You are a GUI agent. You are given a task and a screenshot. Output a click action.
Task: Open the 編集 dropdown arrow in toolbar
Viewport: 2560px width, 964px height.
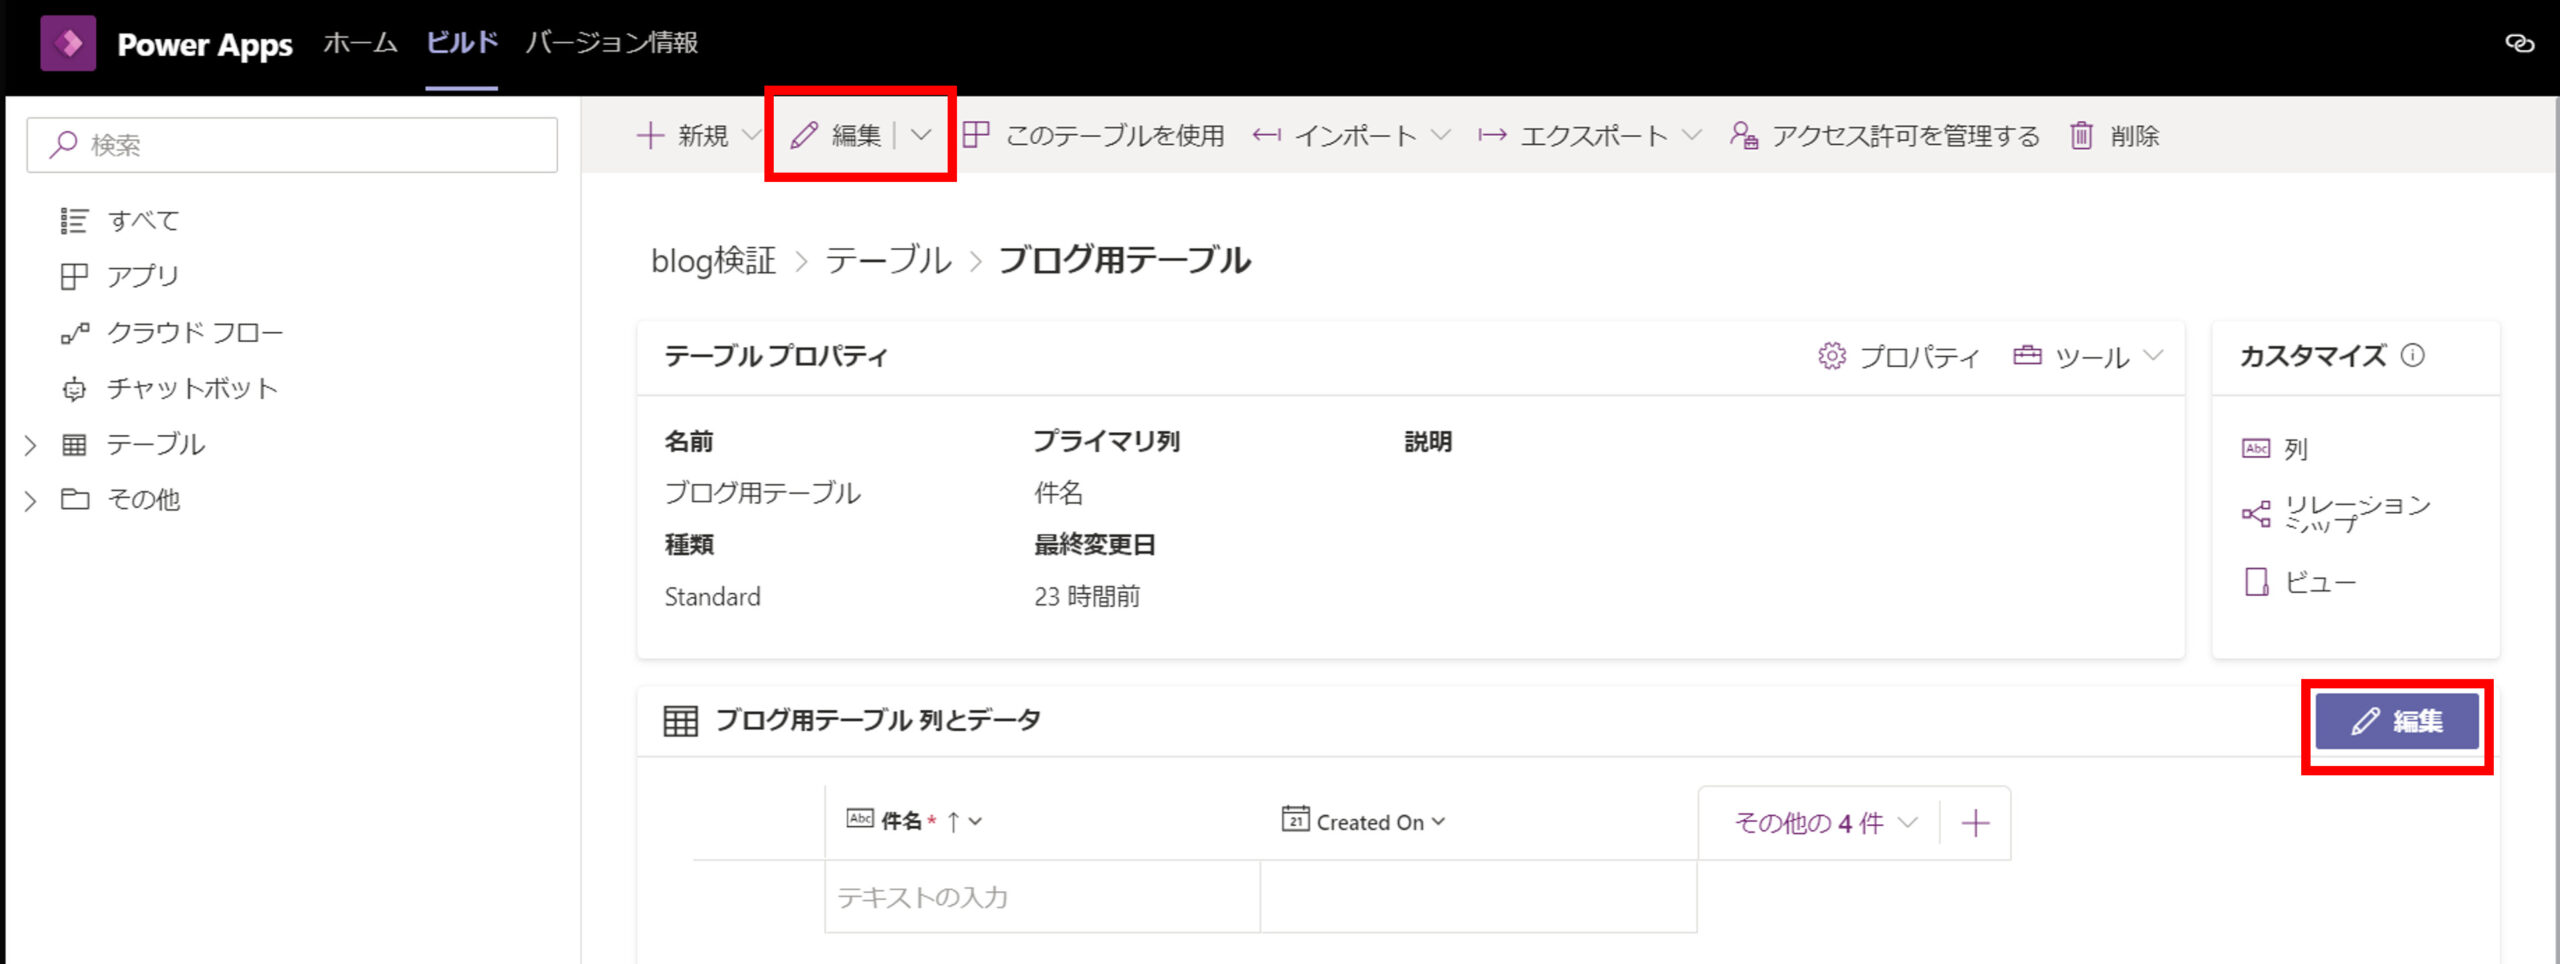(x=922, y=136)
